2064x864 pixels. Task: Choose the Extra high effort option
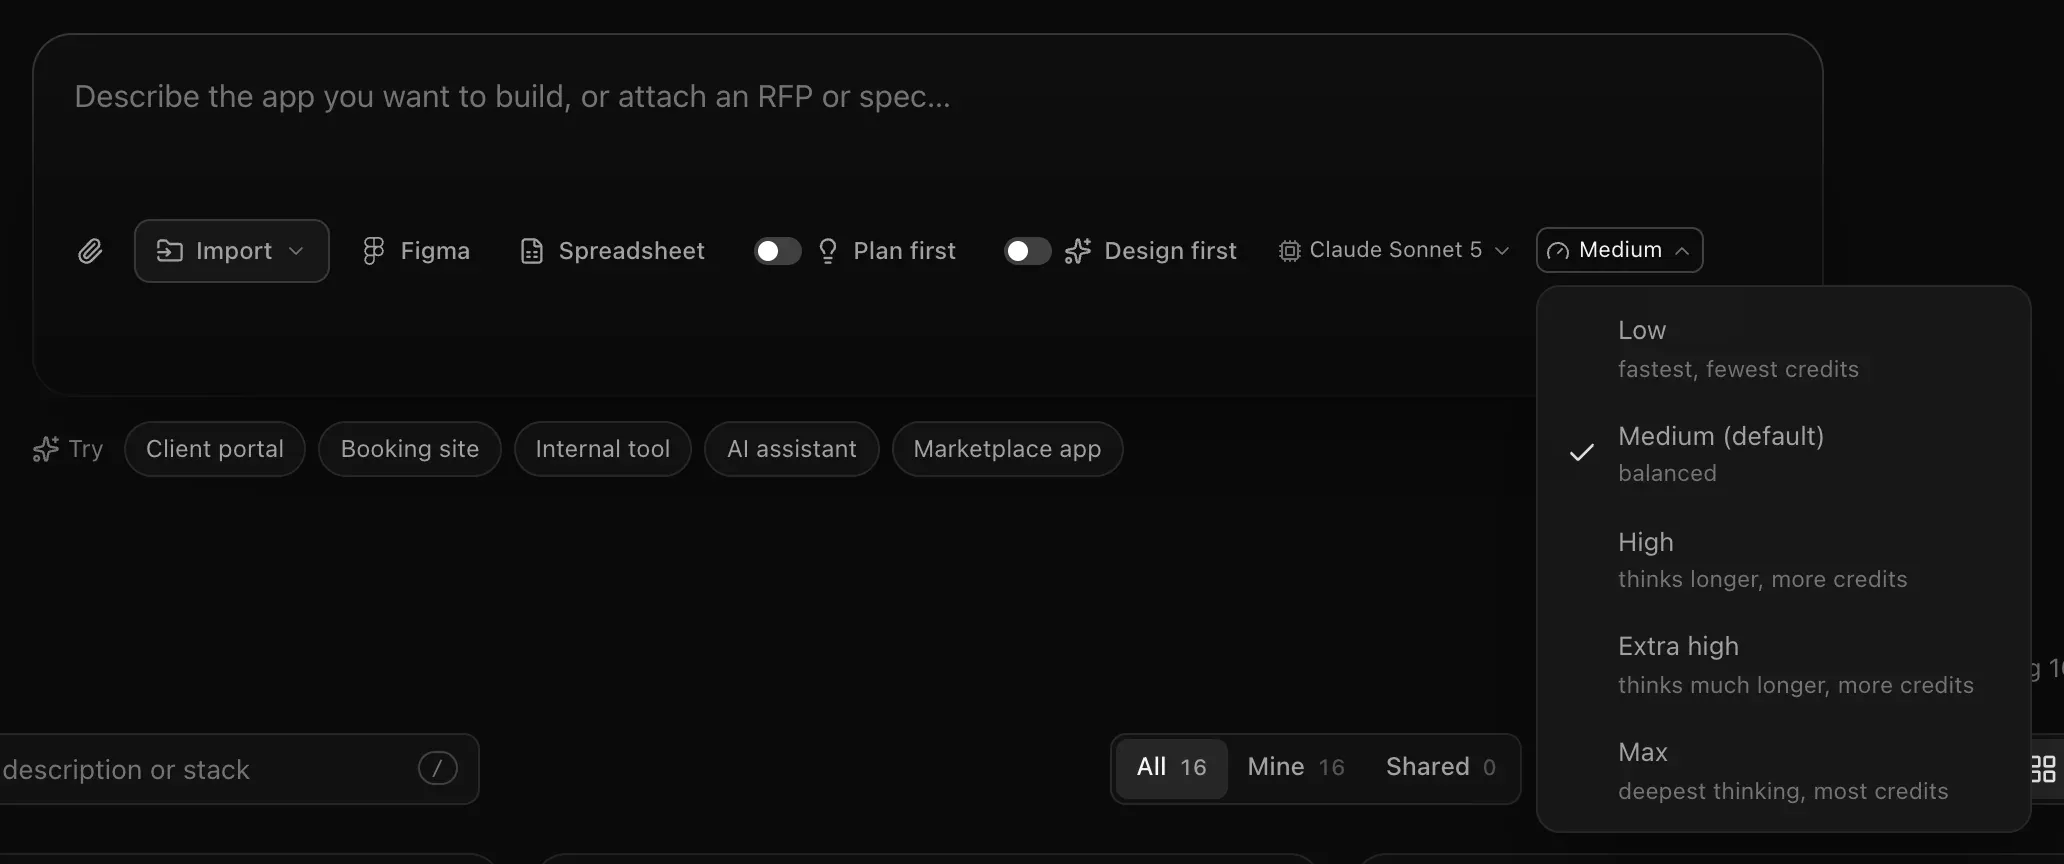pyautogui.click(x=1783, y=665)
